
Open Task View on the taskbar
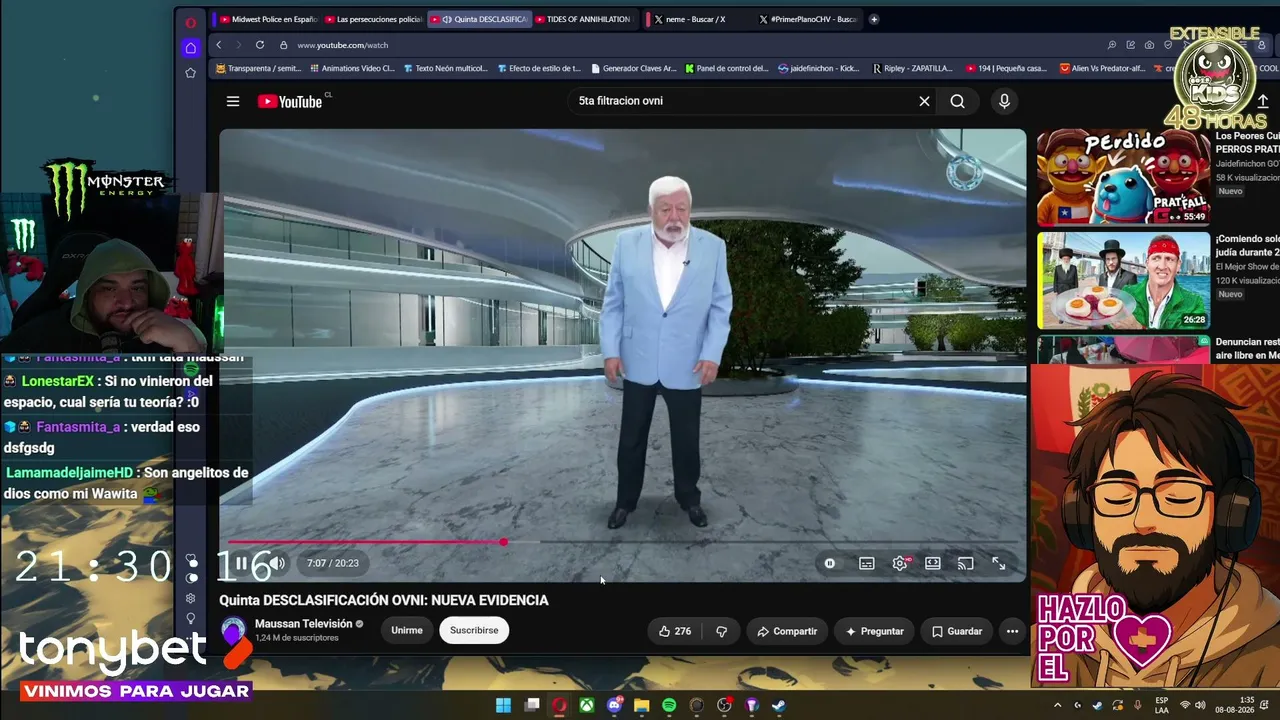pyautogui.click(x=532, y=705)
